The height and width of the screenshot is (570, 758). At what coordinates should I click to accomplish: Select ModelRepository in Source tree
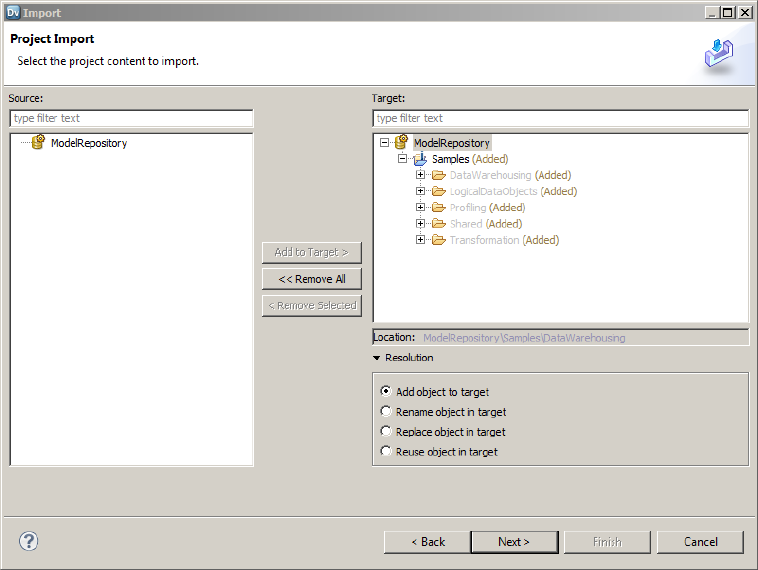89,143
